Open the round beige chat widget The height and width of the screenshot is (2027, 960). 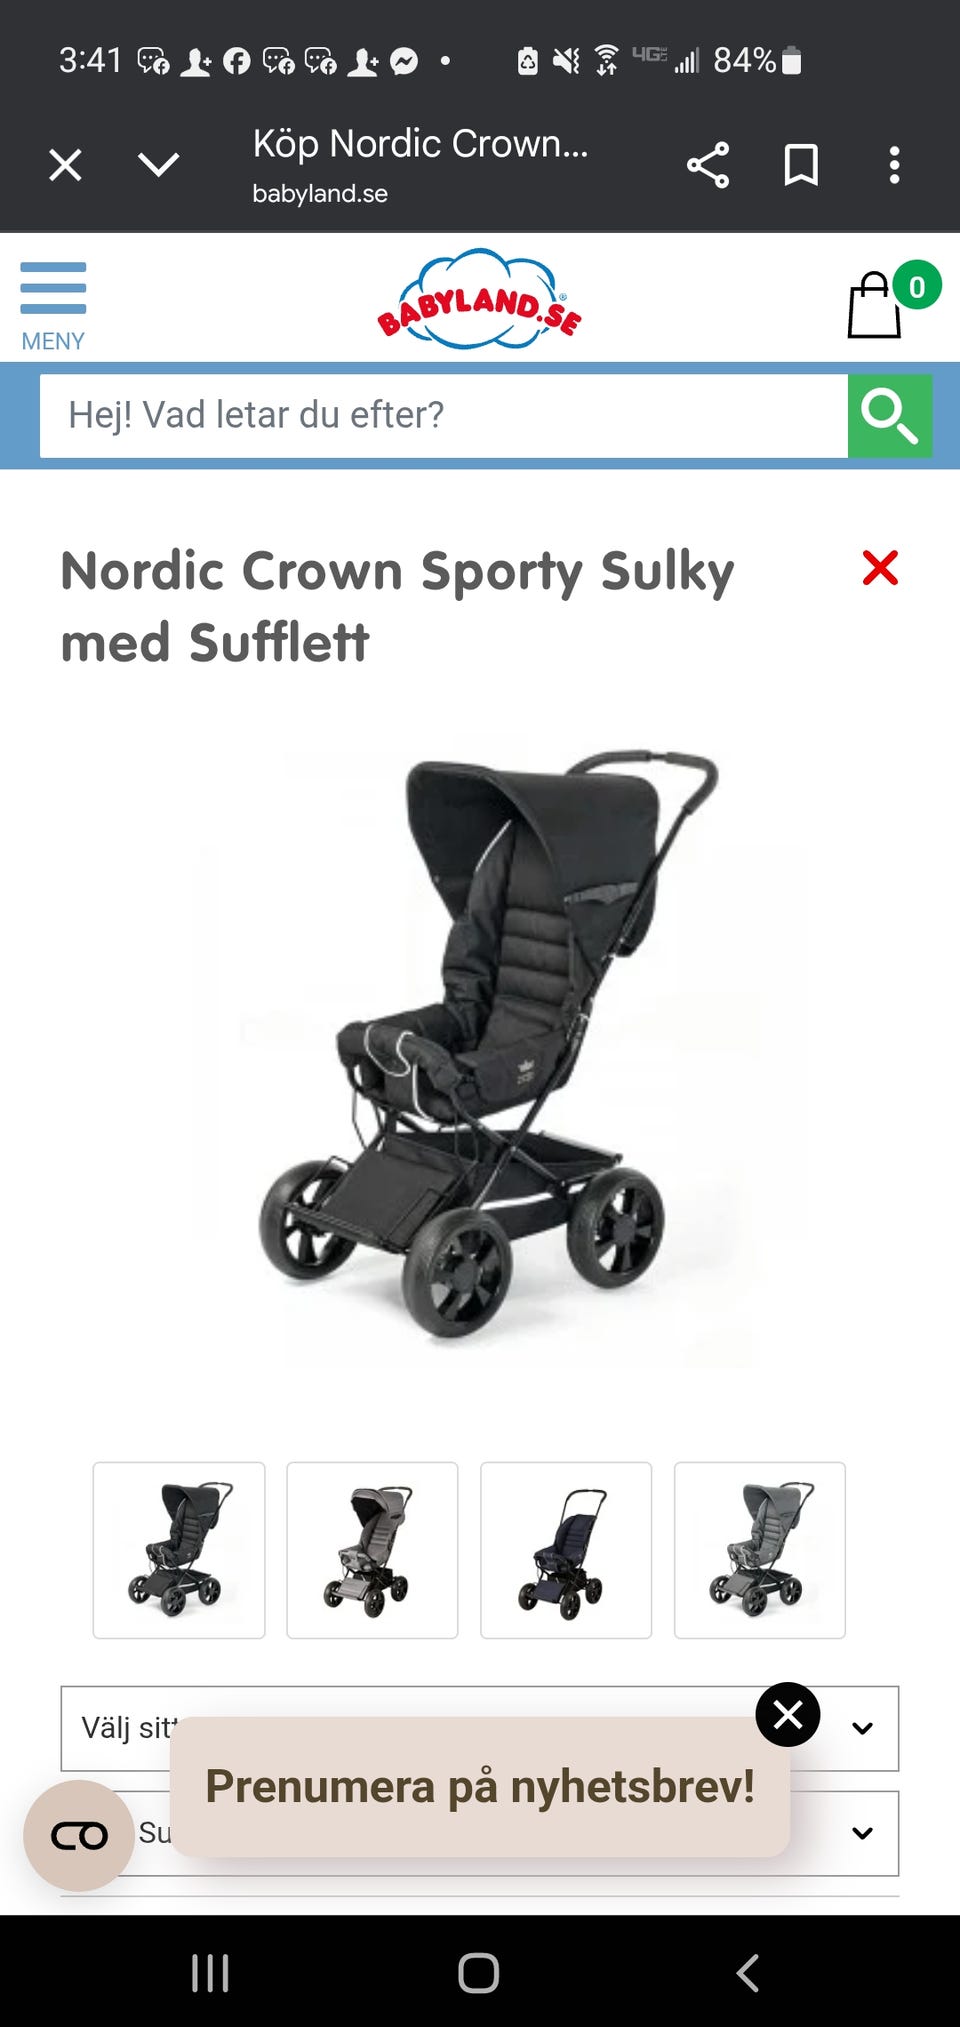[x=79, y=1835]
